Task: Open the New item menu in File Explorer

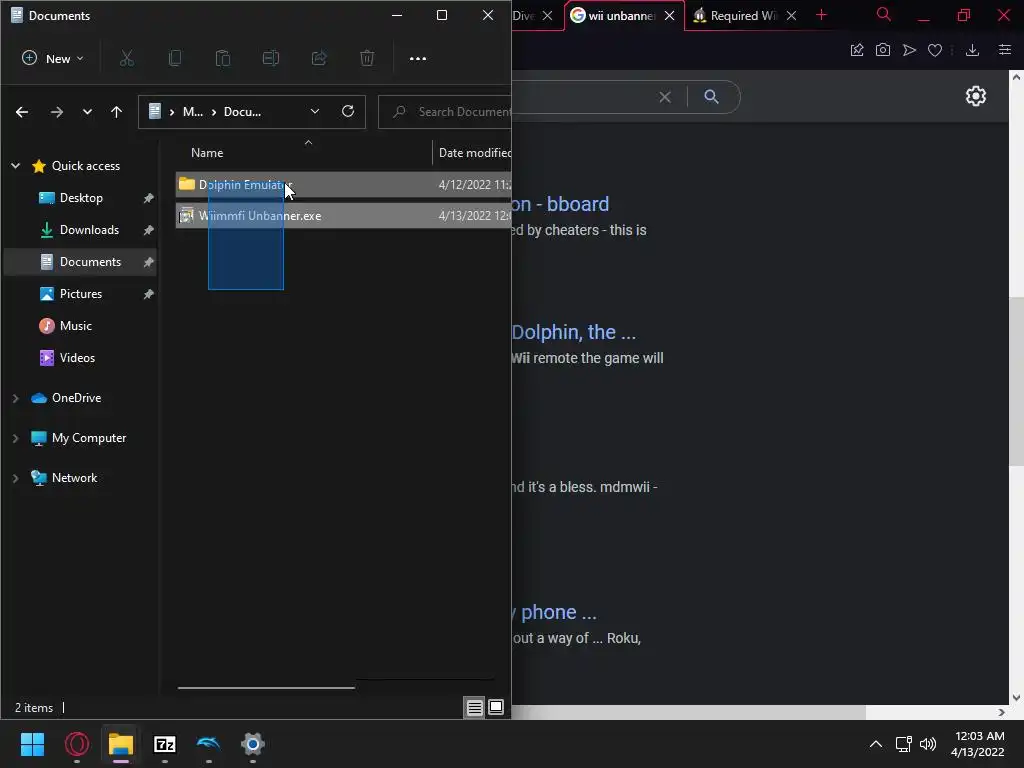Action: [x=53, y=58]
